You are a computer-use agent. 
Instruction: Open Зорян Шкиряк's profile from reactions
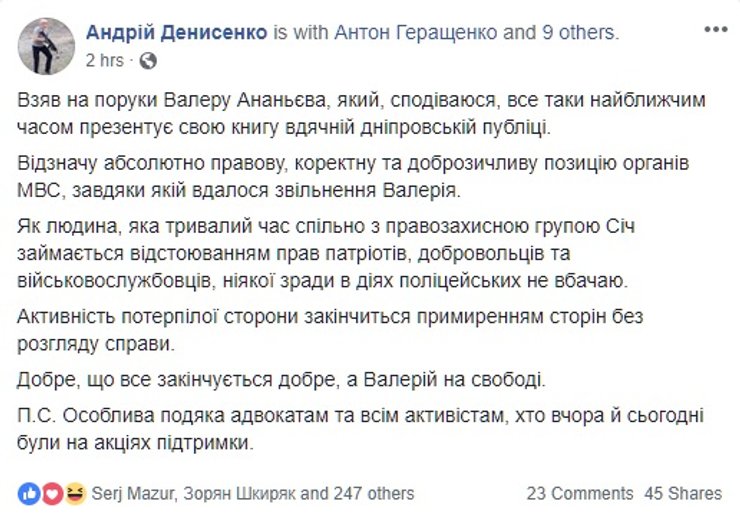pos(240,493)
